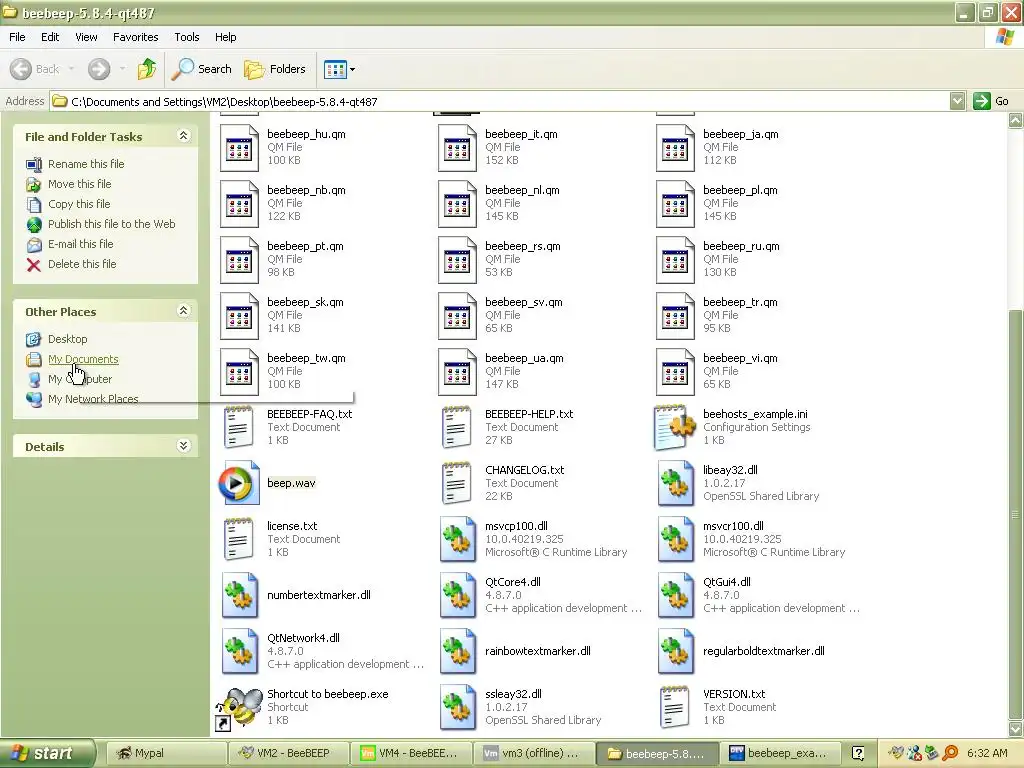Click Rename this file link
1024x768 pixels.
click(x=86, y=164)
